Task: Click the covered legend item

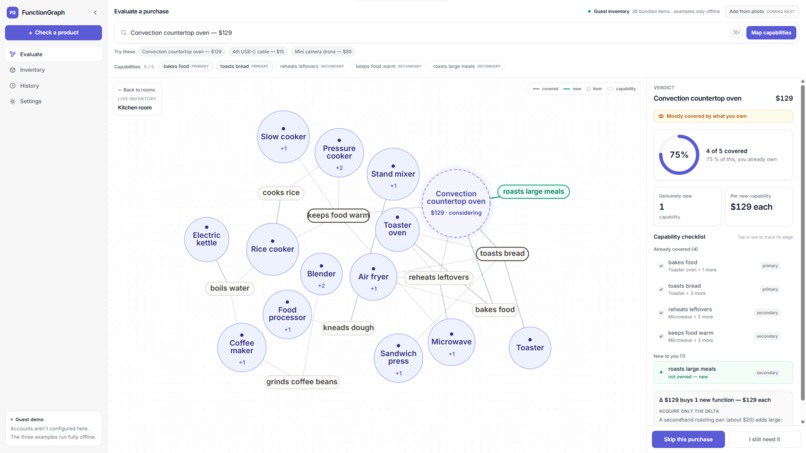Action: click(x=546, y=89)
